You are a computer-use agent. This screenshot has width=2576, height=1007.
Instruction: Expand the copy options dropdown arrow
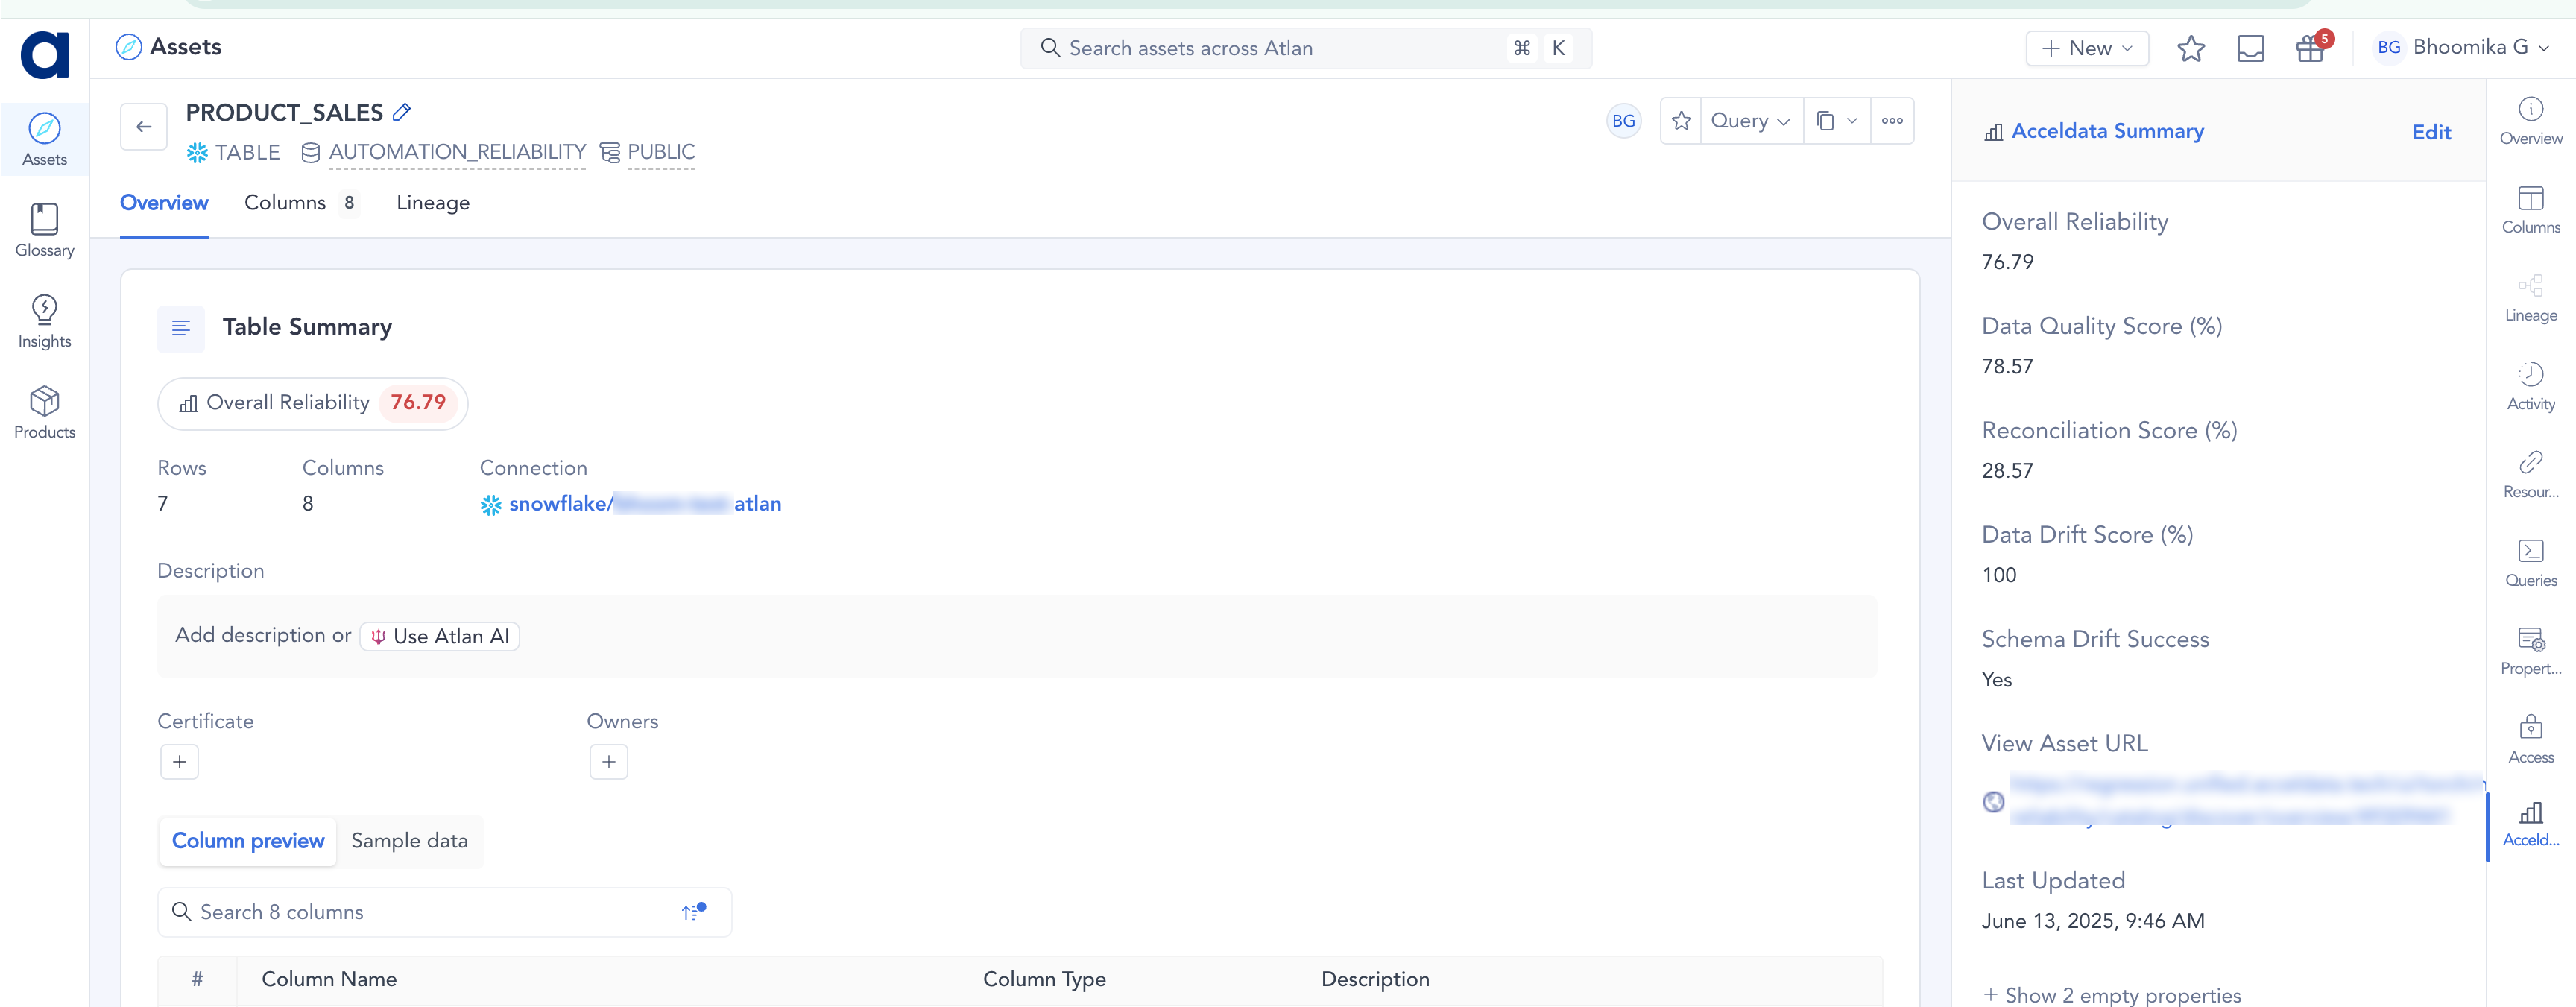(x=1852, y=121)
